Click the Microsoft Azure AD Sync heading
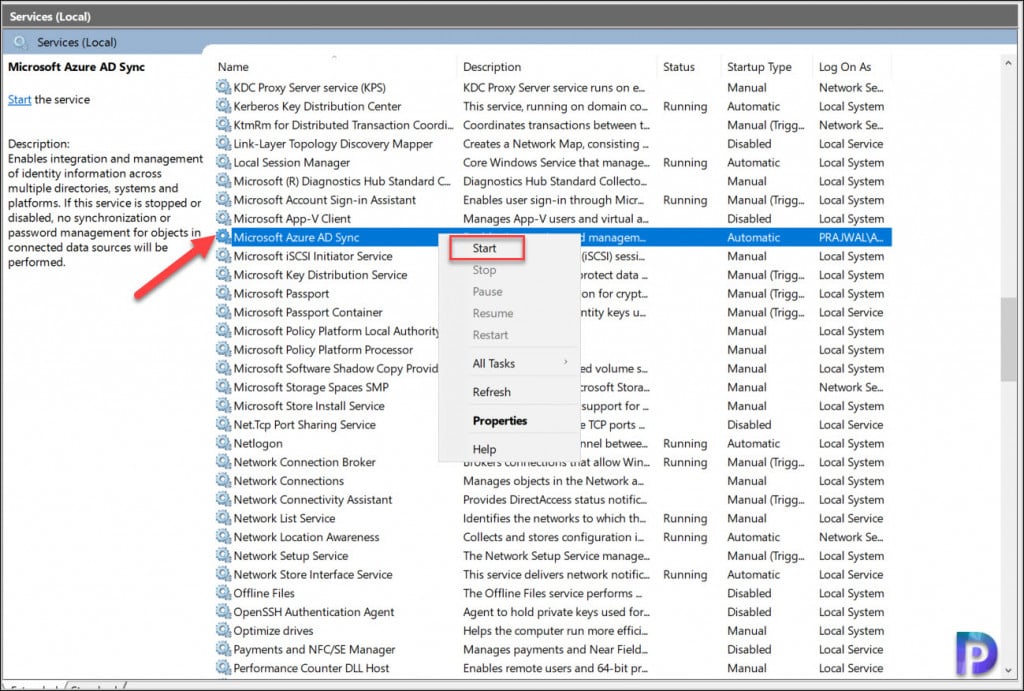 point(76,67)
